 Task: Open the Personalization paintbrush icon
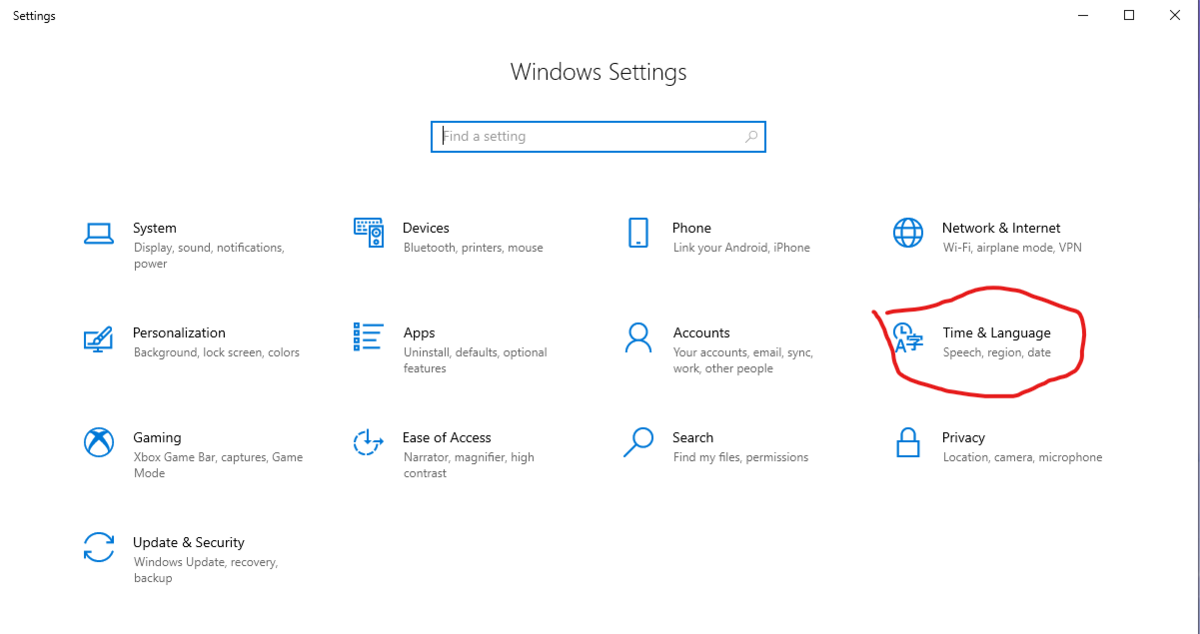tap(98, 338)
